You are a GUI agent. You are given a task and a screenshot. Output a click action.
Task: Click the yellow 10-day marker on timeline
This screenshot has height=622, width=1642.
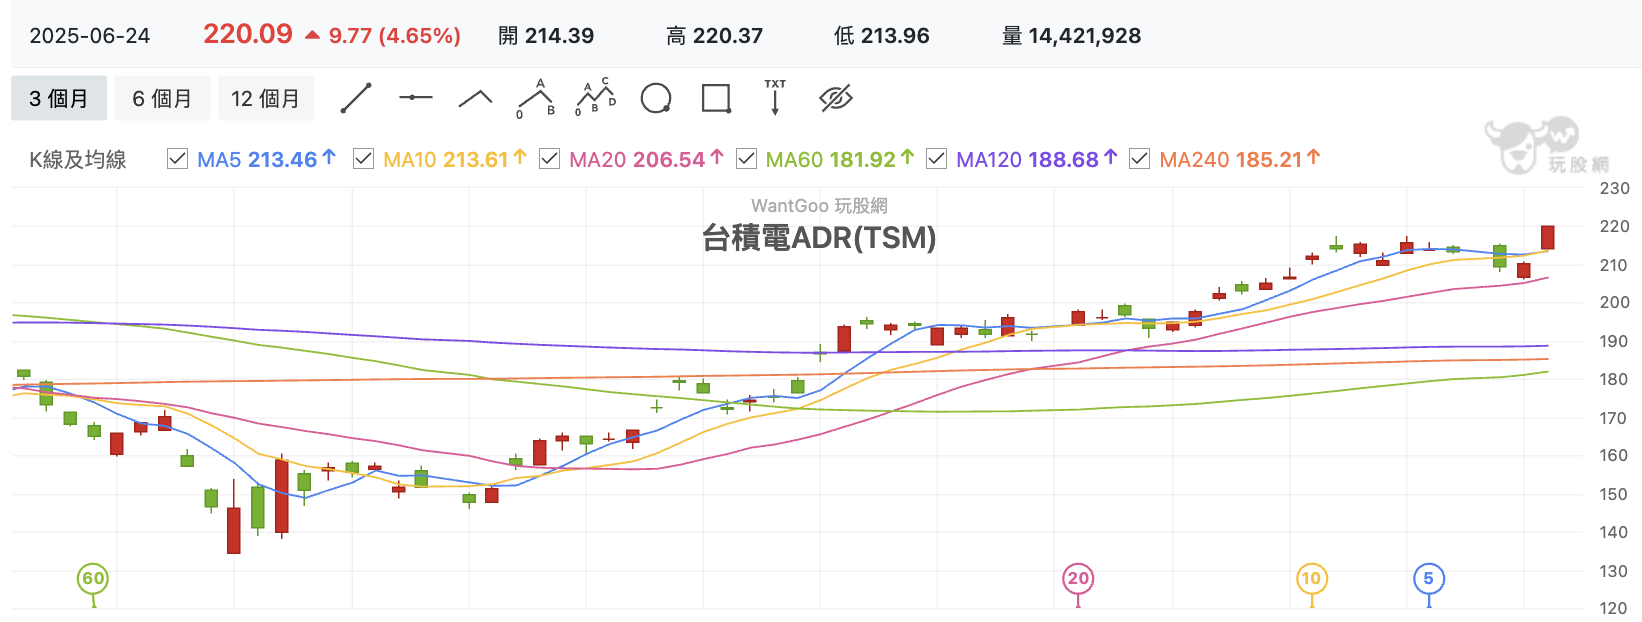tap(1311, 578)
